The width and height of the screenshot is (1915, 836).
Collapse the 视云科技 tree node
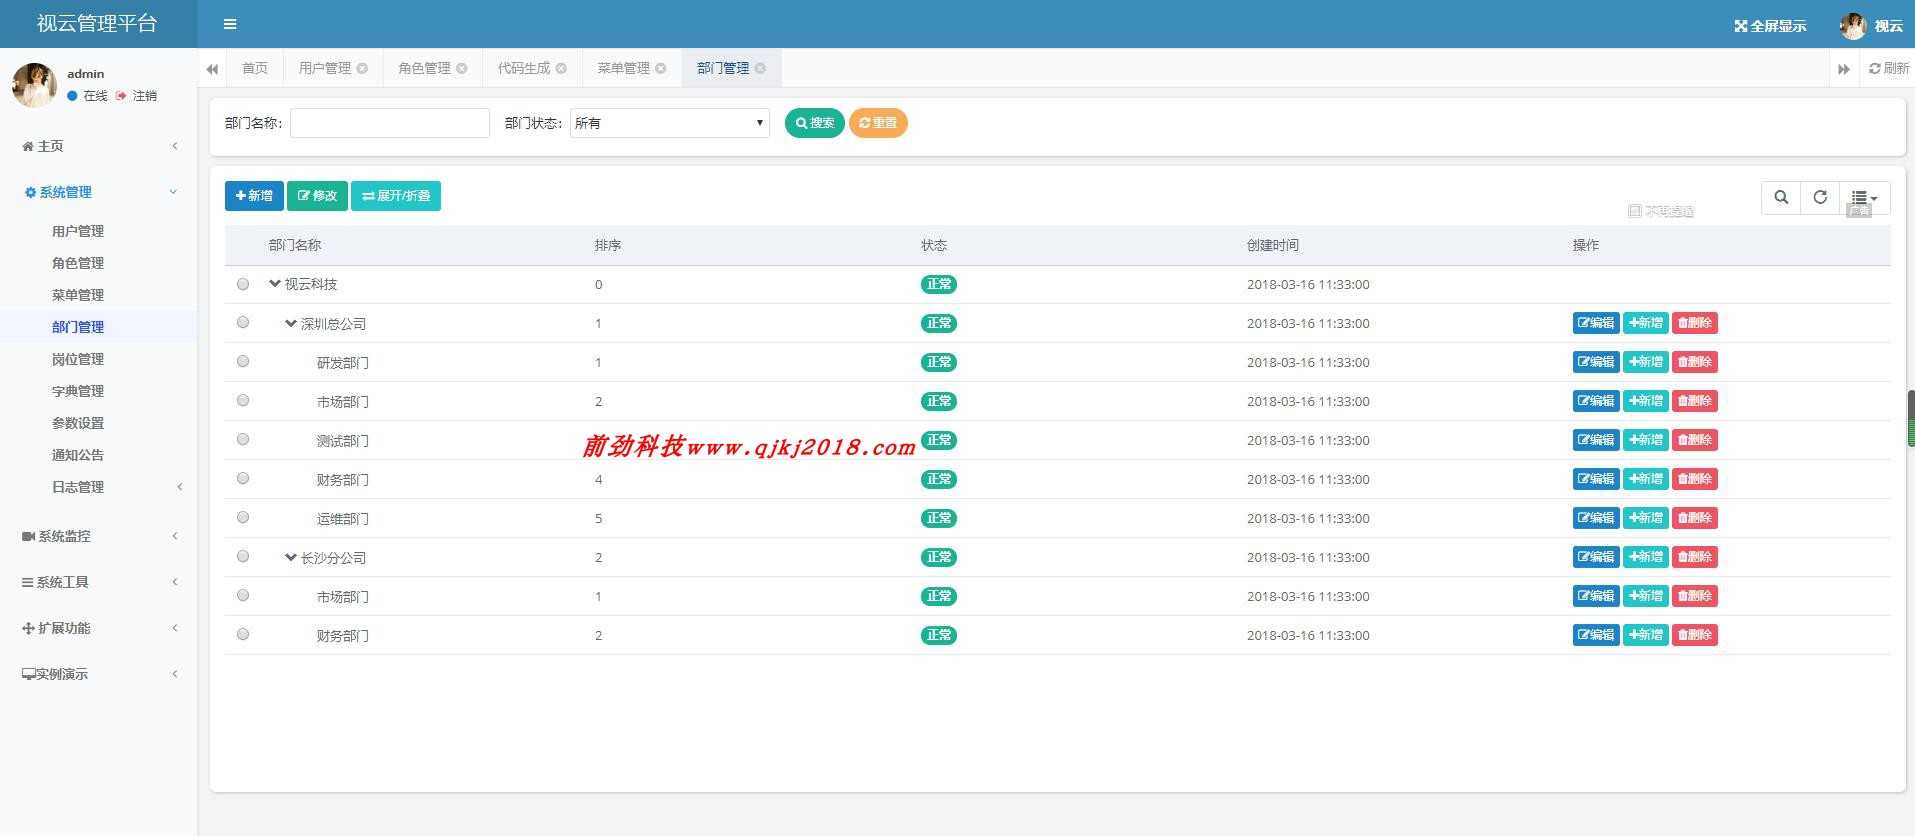tap(275, 284)
